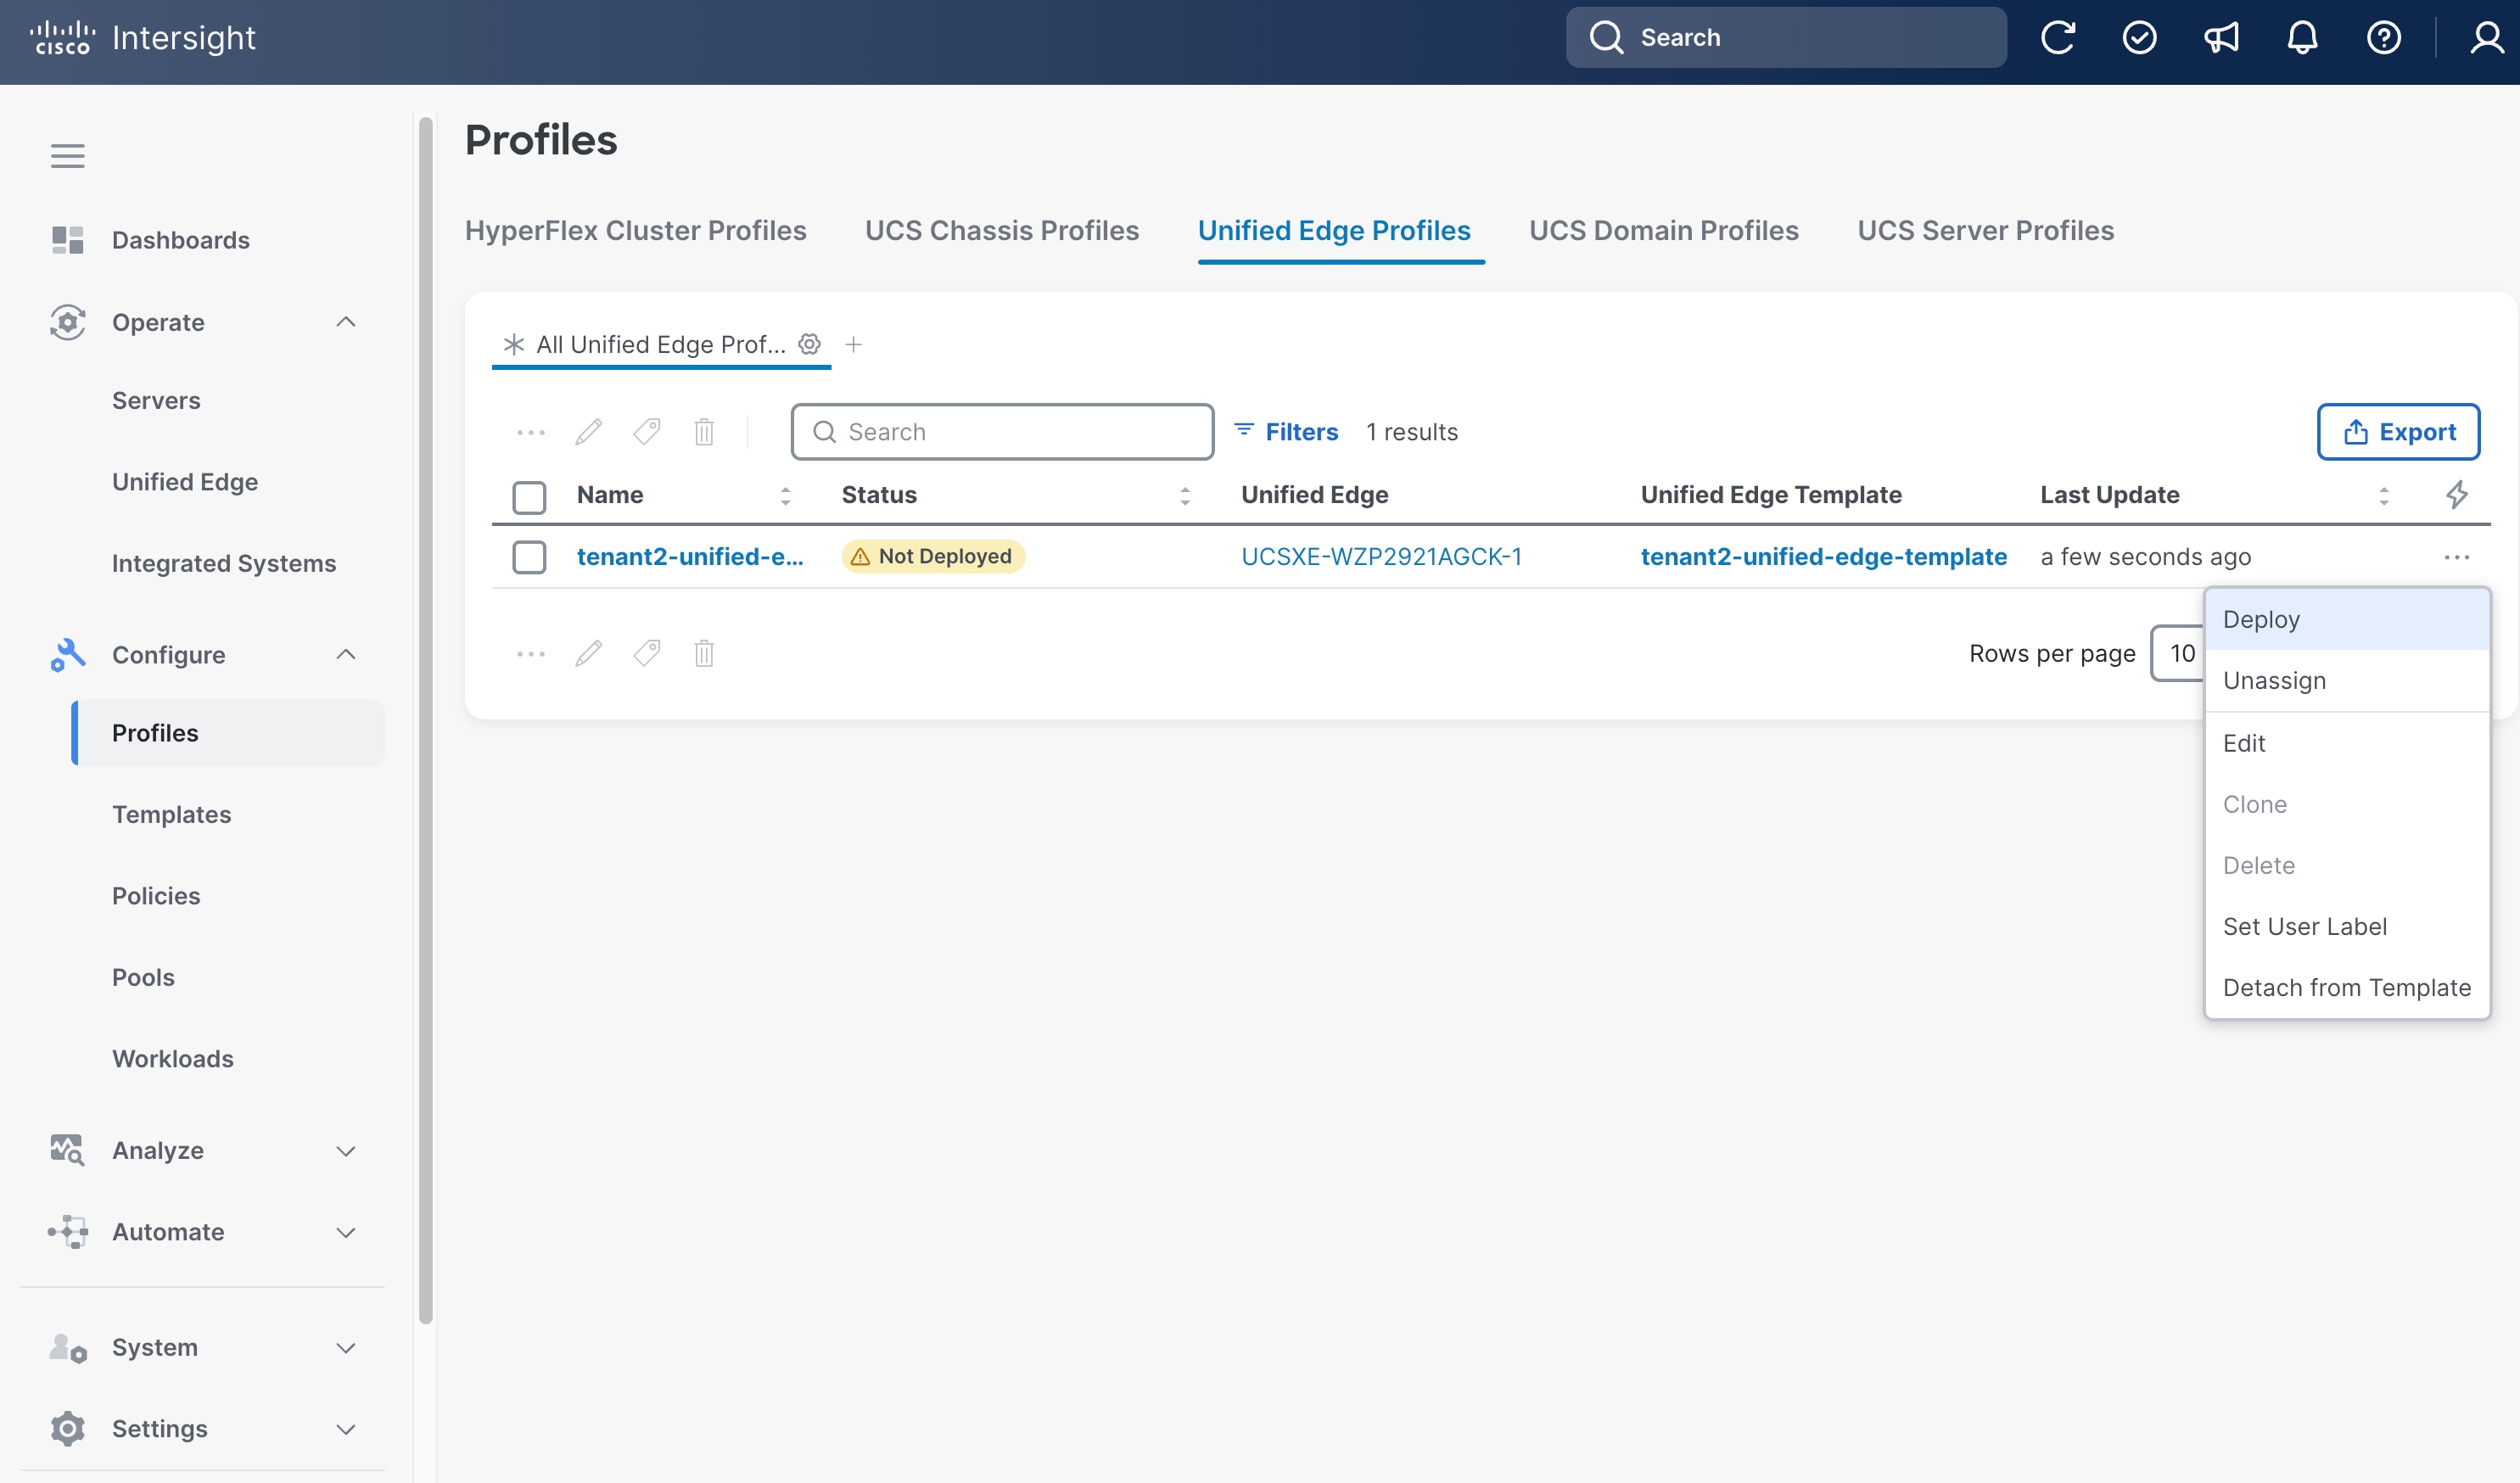
Task: Click the global Search box in header
Action: [x=1786, y=38]
